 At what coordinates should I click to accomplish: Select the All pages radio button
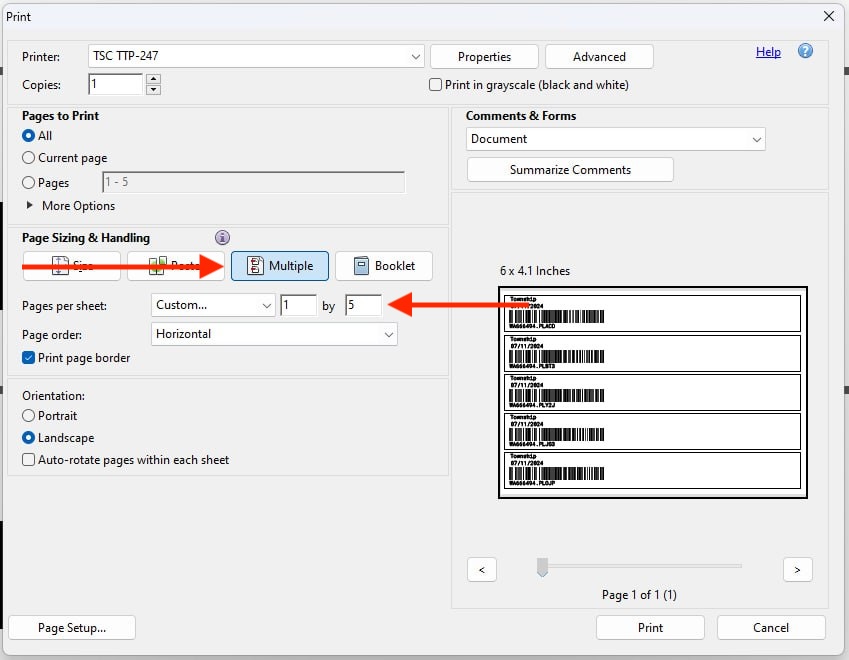tap(28, 136)
